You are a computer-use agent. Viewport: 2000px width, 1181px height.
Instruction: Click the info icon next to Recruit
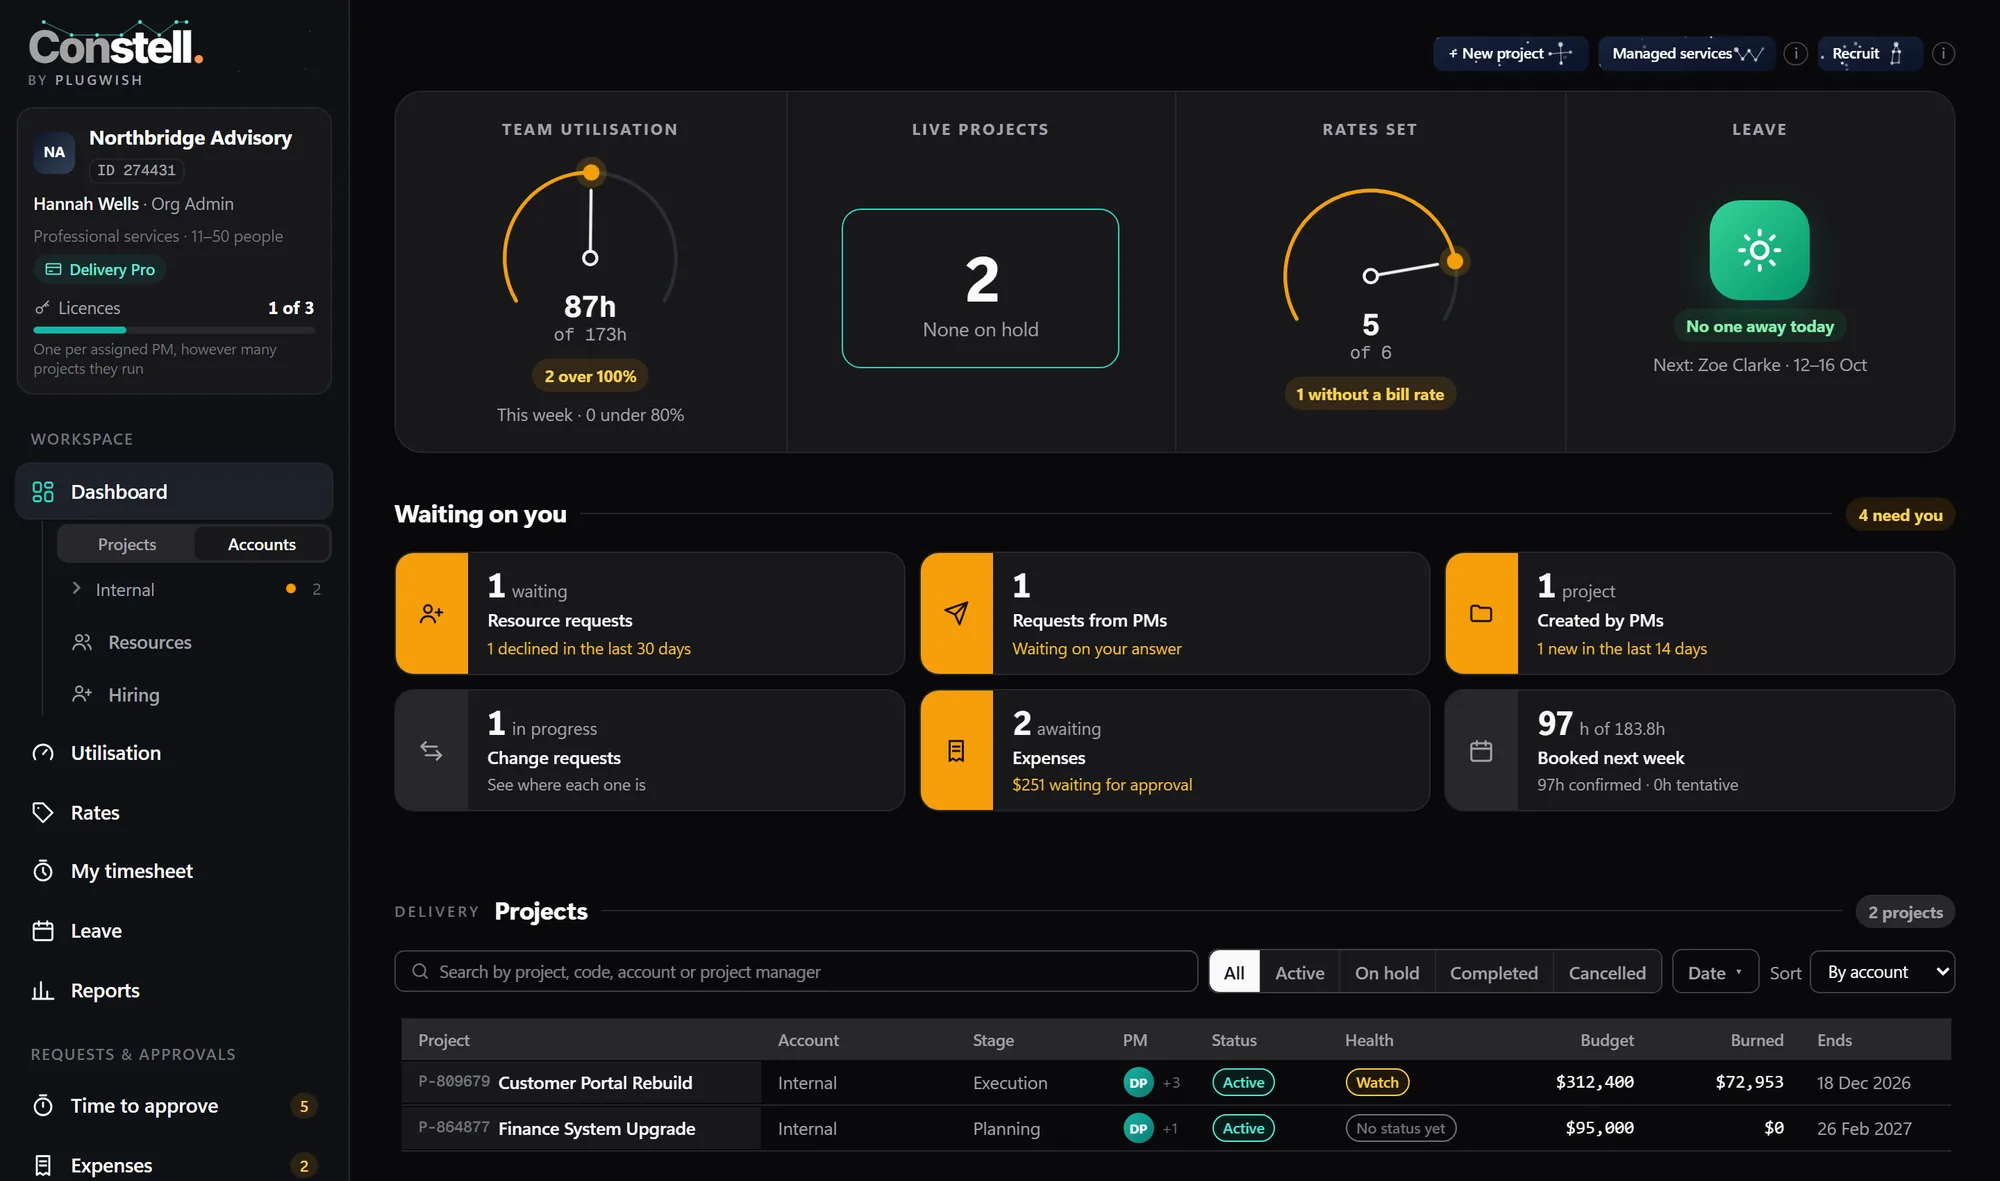click(1943, 54)
